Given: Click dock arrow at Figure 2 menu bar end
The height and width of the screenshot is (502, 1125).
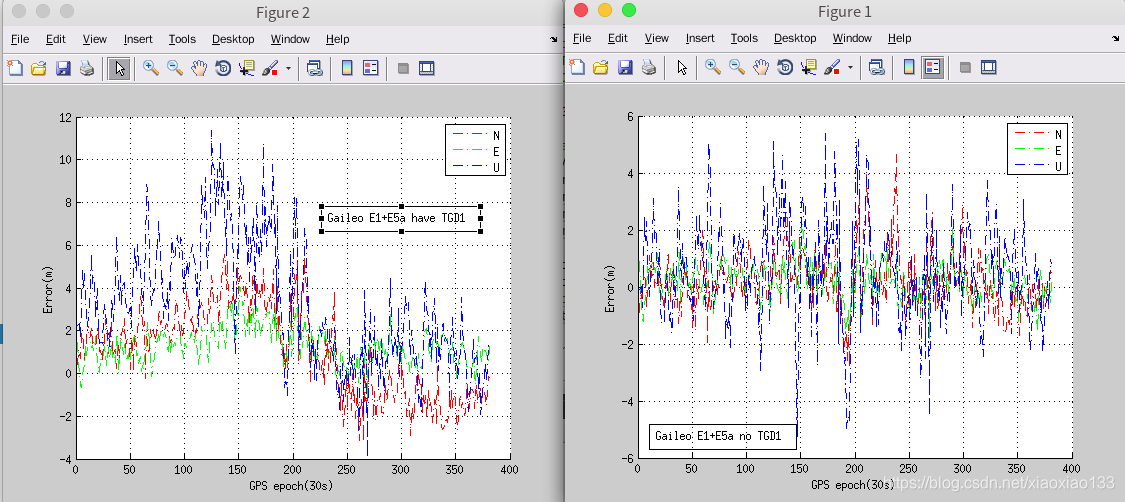Looking at the screenshot, I should click(x=553, y=39).
